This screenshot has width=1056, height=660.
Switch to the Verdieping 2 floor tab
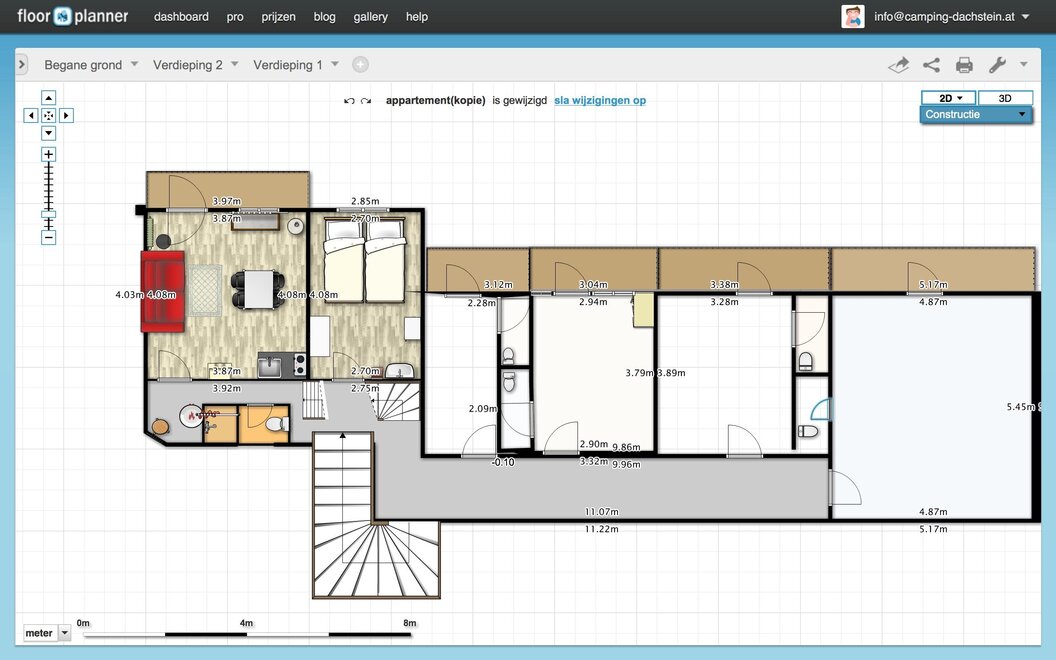click(188, 65)
